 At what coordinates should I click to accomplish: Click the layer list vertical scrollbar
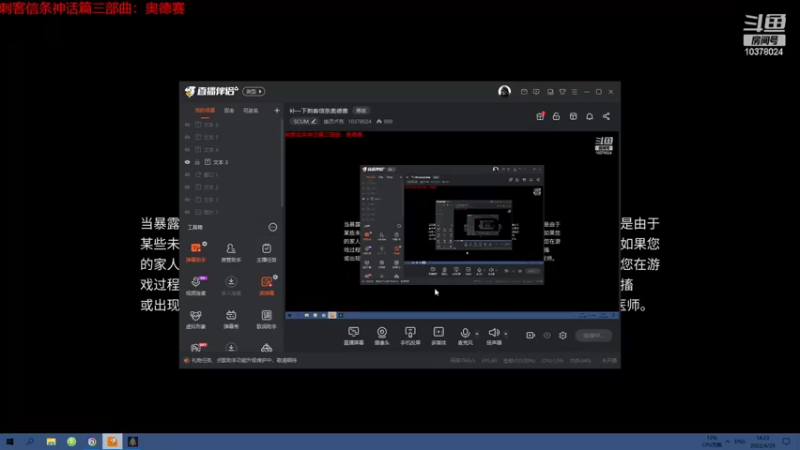click(x=282, y=163)
